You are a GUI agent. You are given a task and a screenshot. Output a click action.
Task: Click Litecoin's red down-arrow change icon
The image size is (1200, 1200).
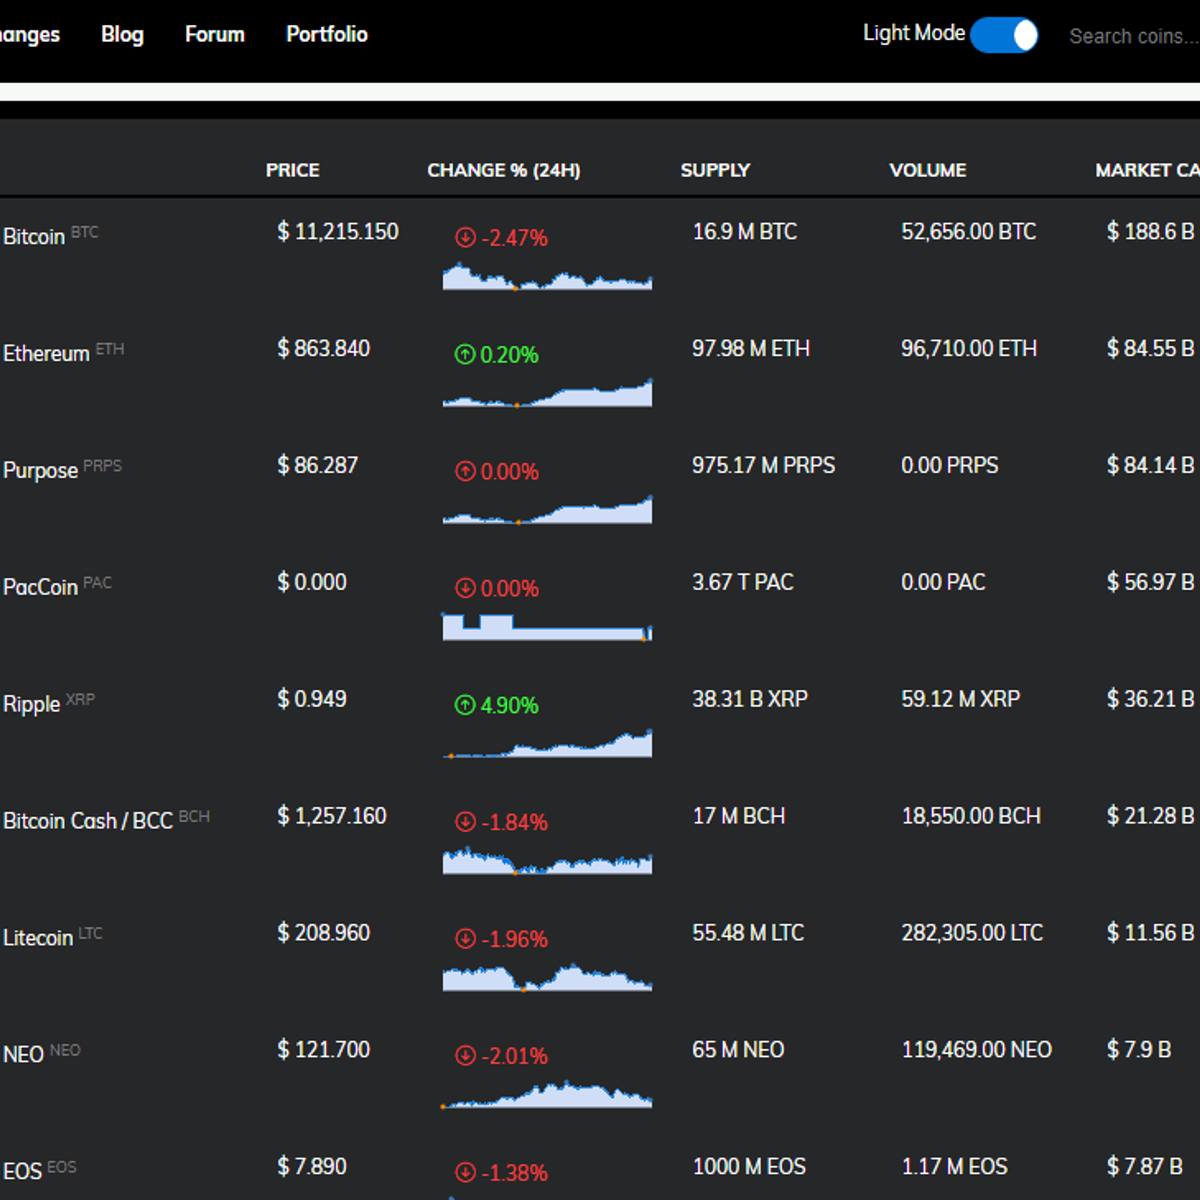(465, 939)
